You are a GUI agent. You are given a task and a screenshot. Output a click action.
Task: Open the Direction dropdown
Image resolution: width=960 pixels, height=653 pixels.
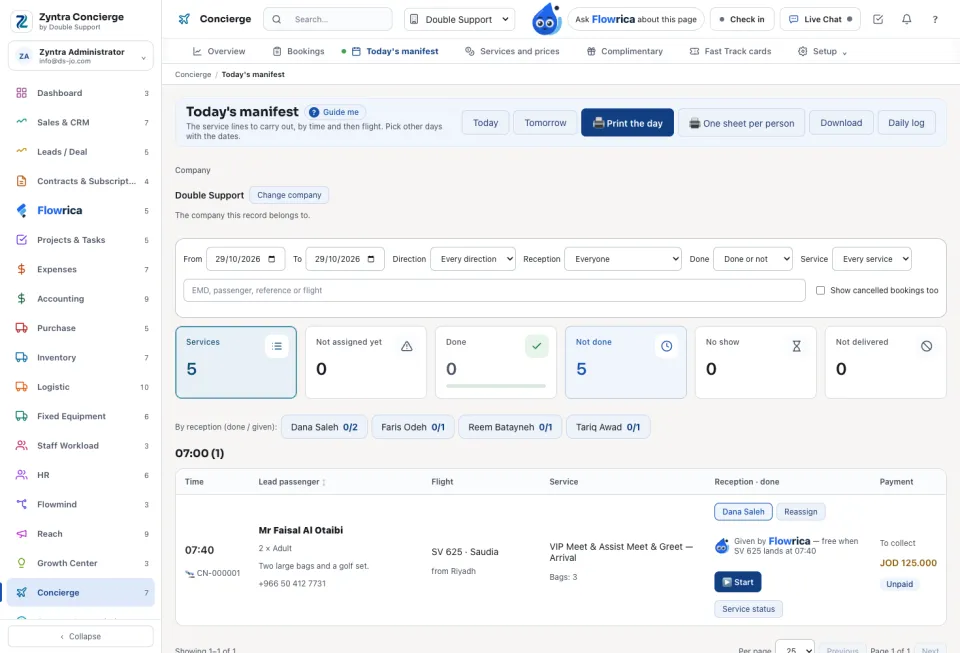point(473,259)
